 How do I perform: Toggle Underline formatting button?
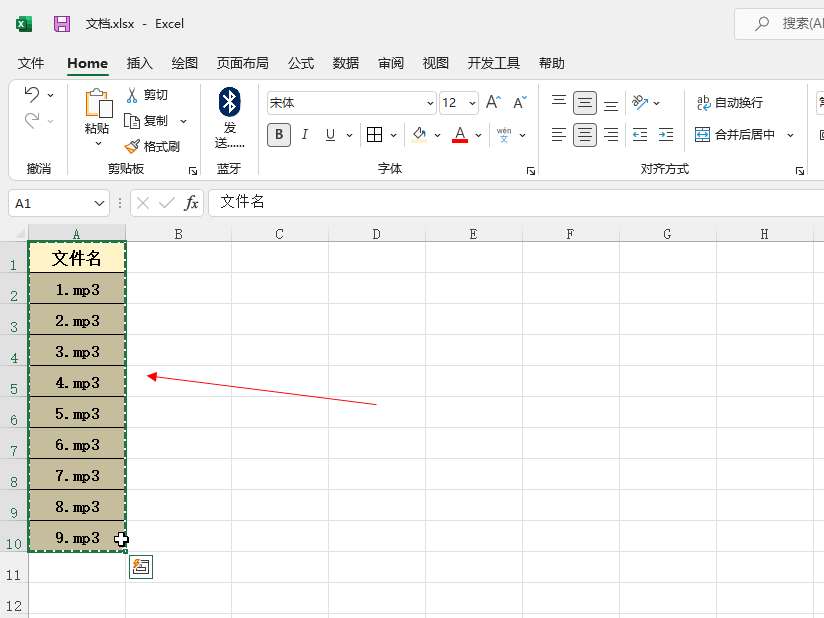coord(330,135)
